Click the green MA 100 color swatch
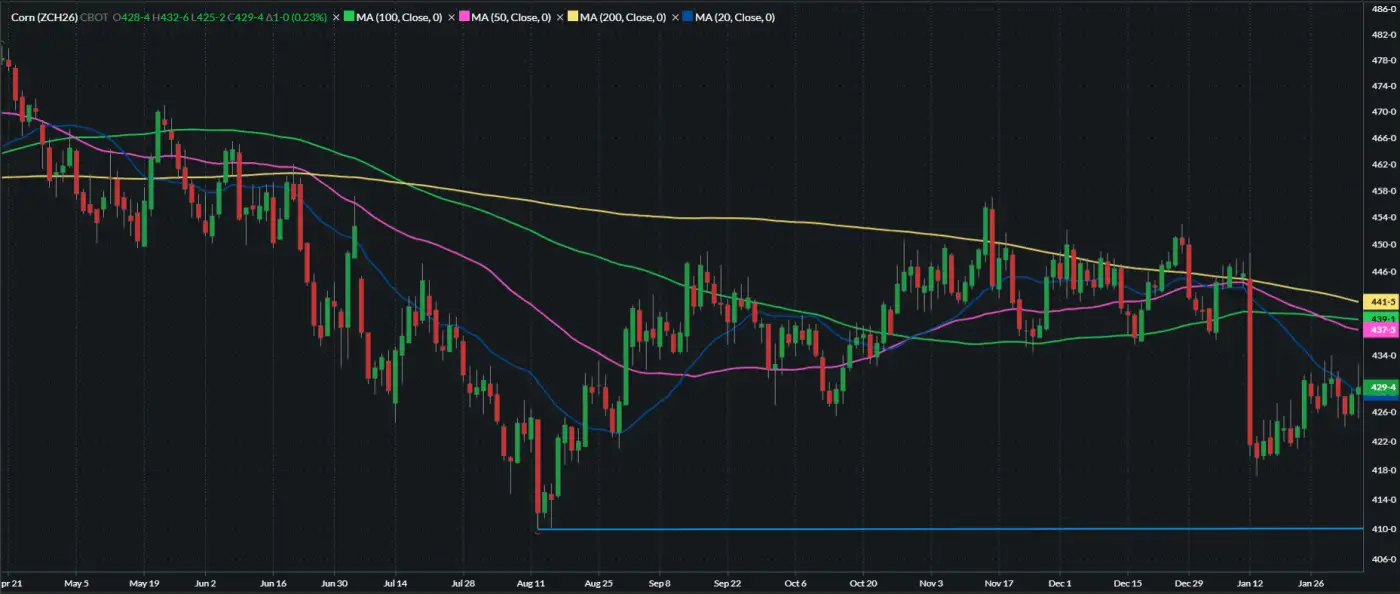The image size is (1400, 594). pyautogui.click(x=349, y=17)
